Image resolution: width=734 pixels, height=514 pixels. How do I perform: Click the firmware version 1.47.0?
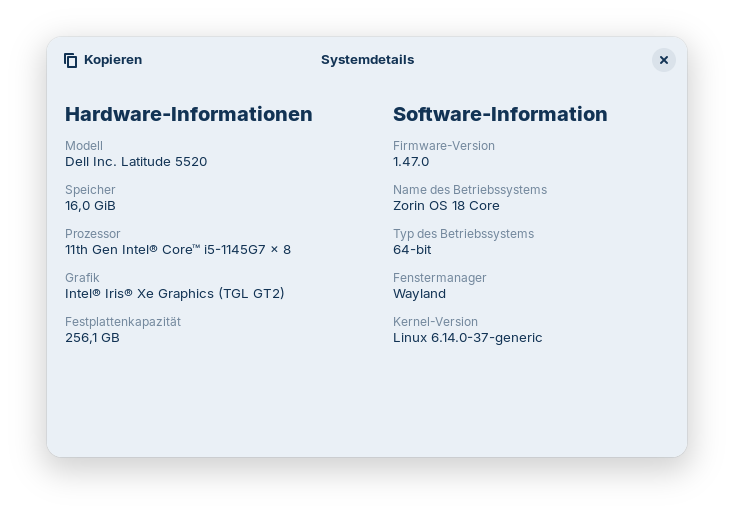pyautogui.click(x=411, y=161)
